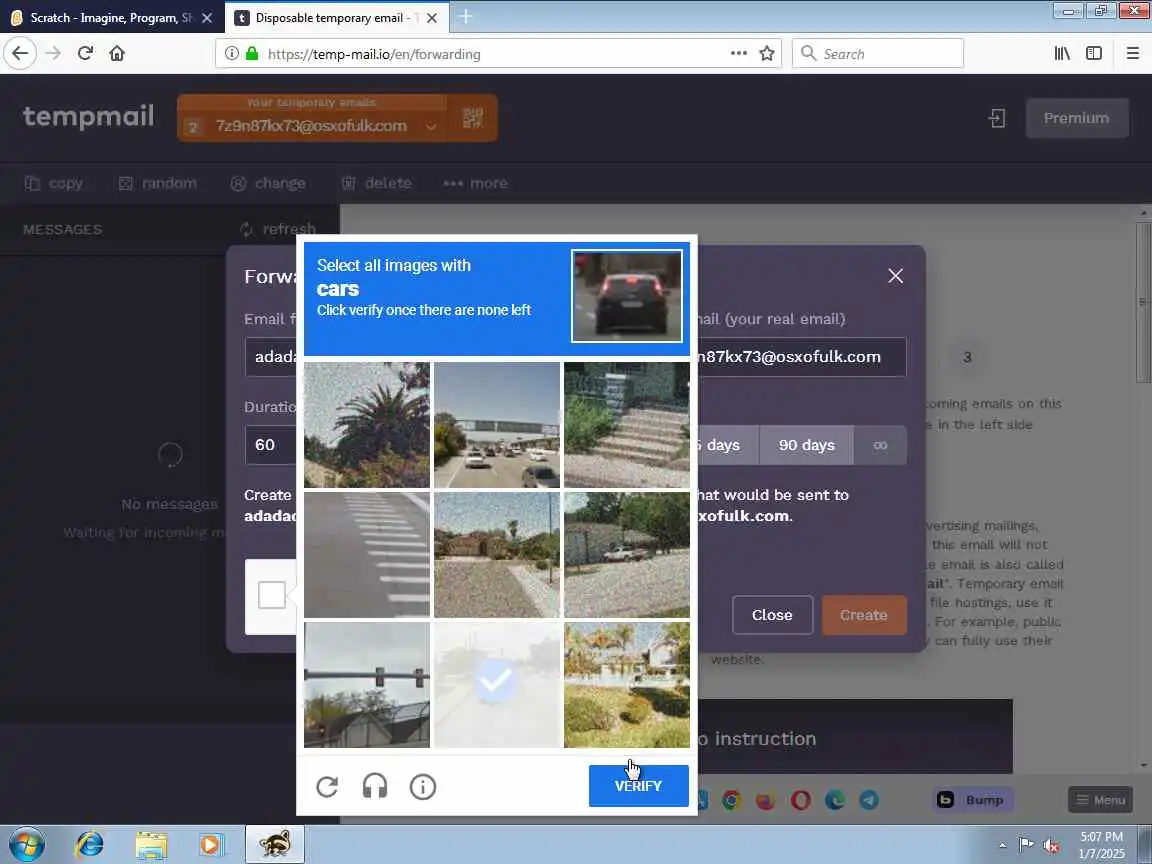Open Windows Explorer folder in taskbar

[x=151, y=844]
